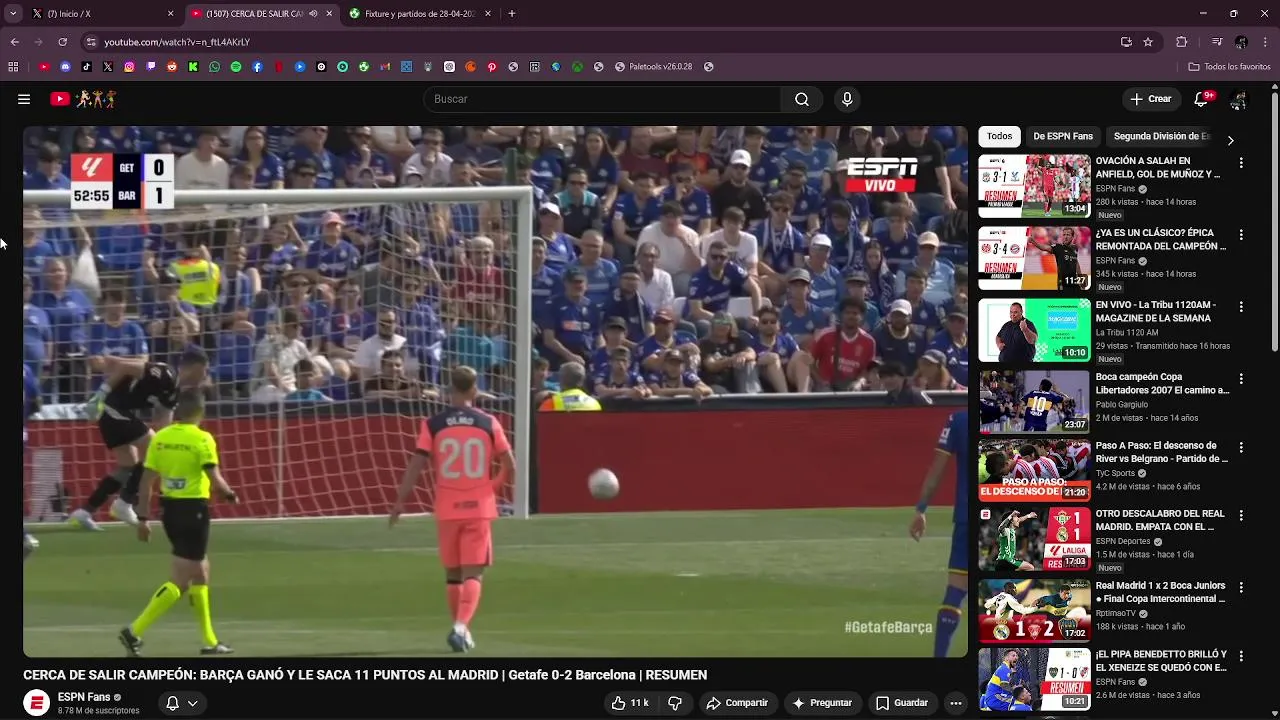Screen dimensions: 1280x720
Task: Open La Tribu 1120AM video thumbnail
Action: 1034,330
